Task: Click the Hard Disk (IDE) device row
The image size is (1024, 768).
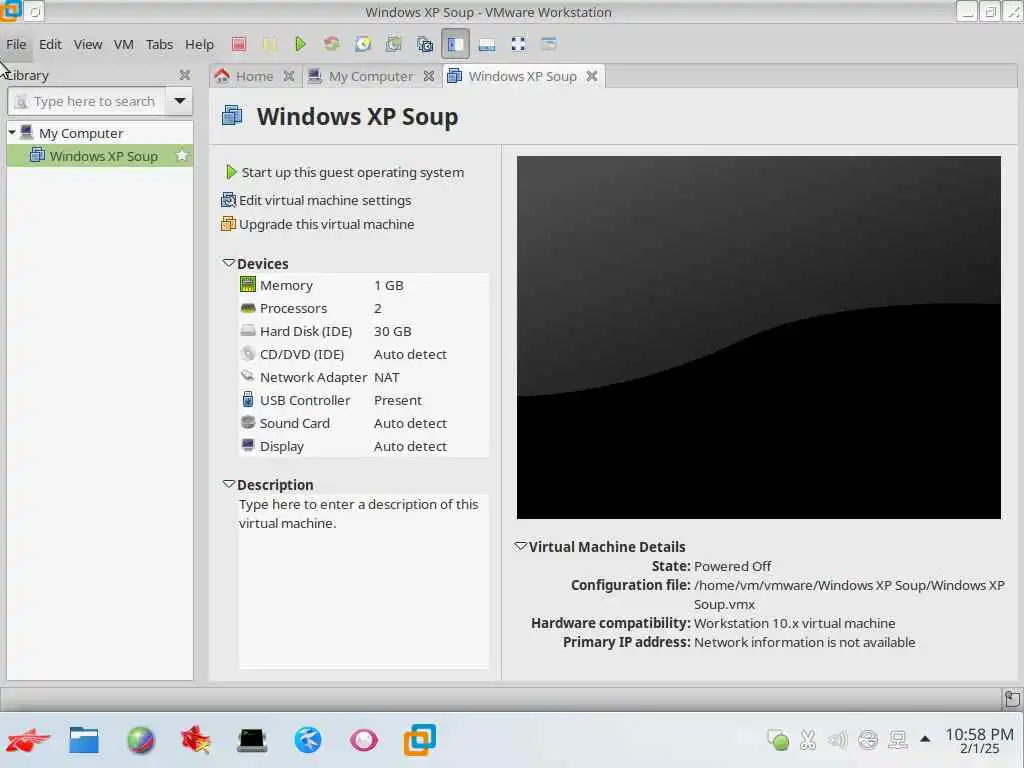Action: tap(364, 331)
